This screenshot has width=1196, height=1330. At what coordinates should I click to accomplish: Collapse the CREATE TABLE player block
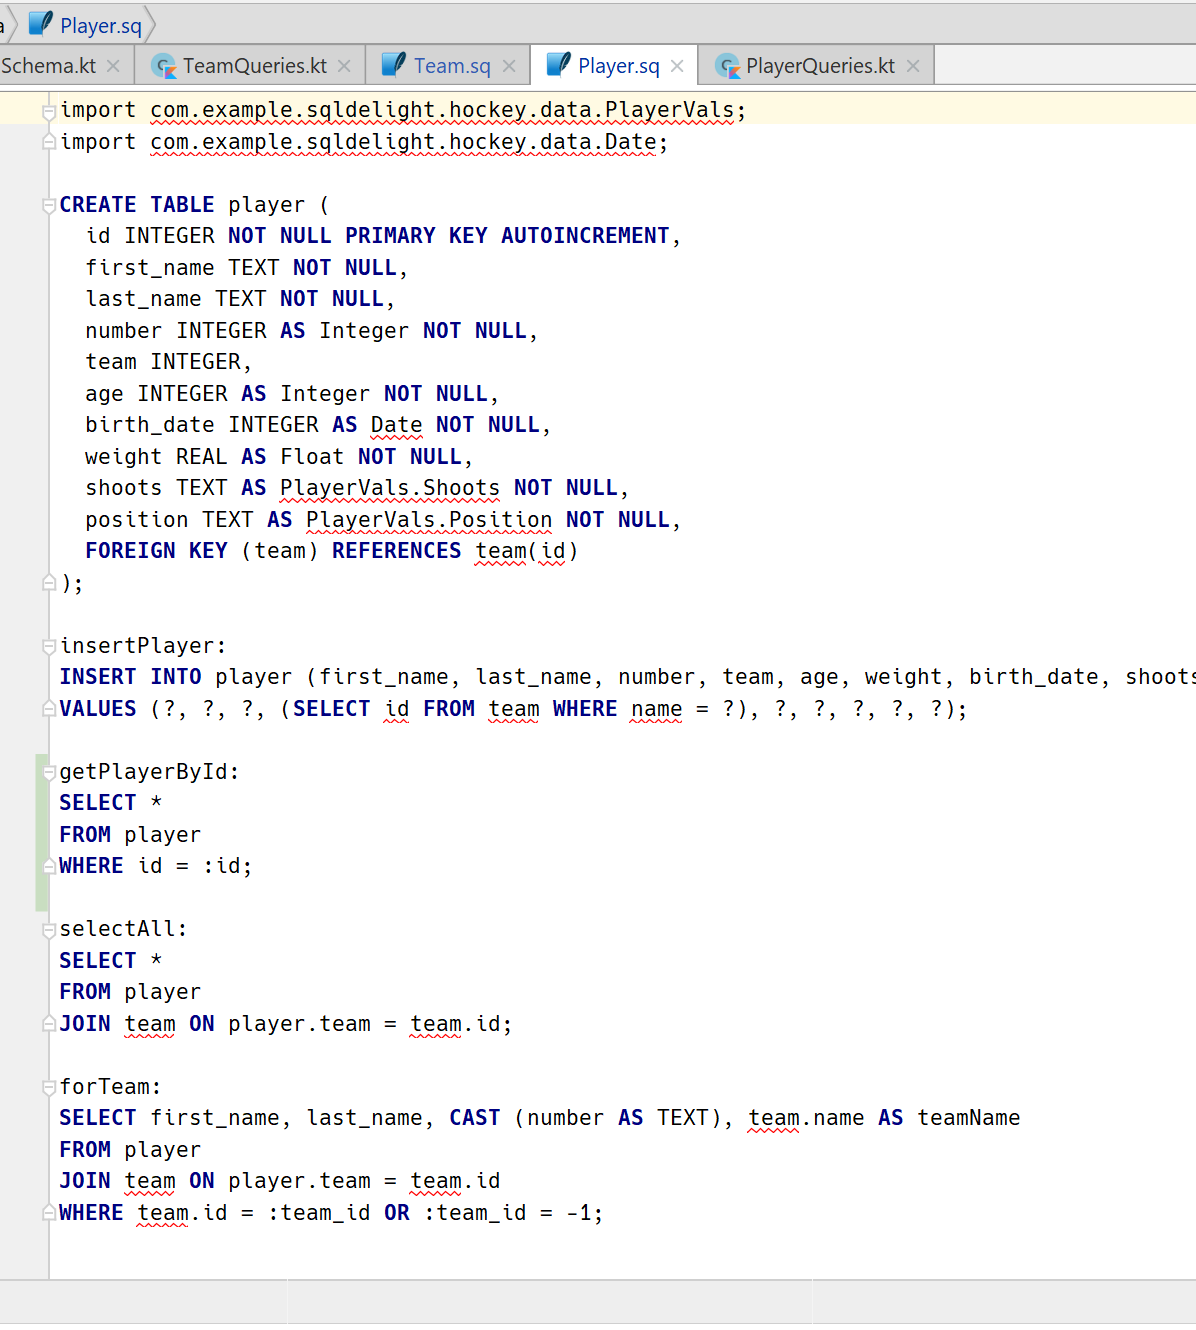coord(48,204)
